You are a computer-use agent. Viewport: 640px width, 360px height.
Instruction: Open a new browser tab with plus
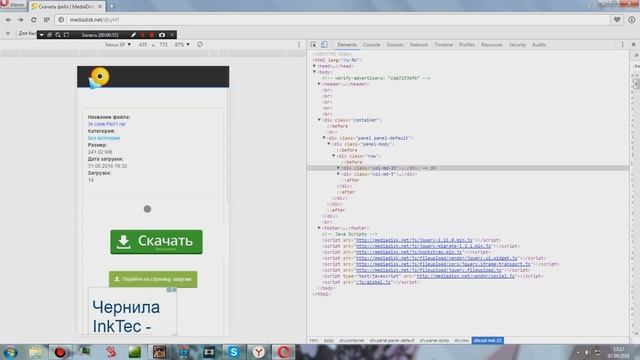[112, 6]
